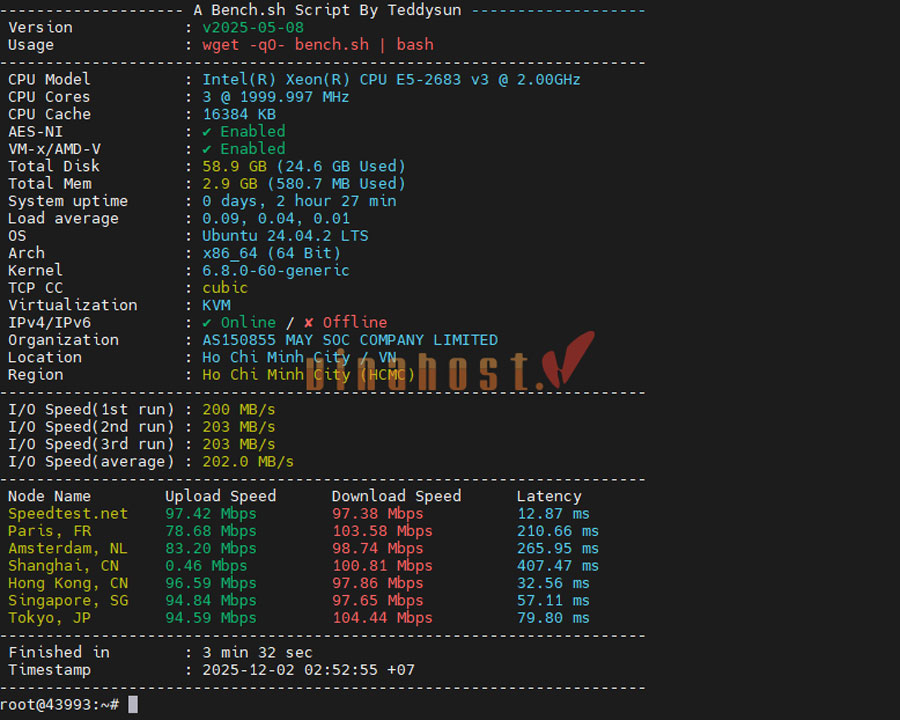Click the Upload Speed column header

coord(220,496)
